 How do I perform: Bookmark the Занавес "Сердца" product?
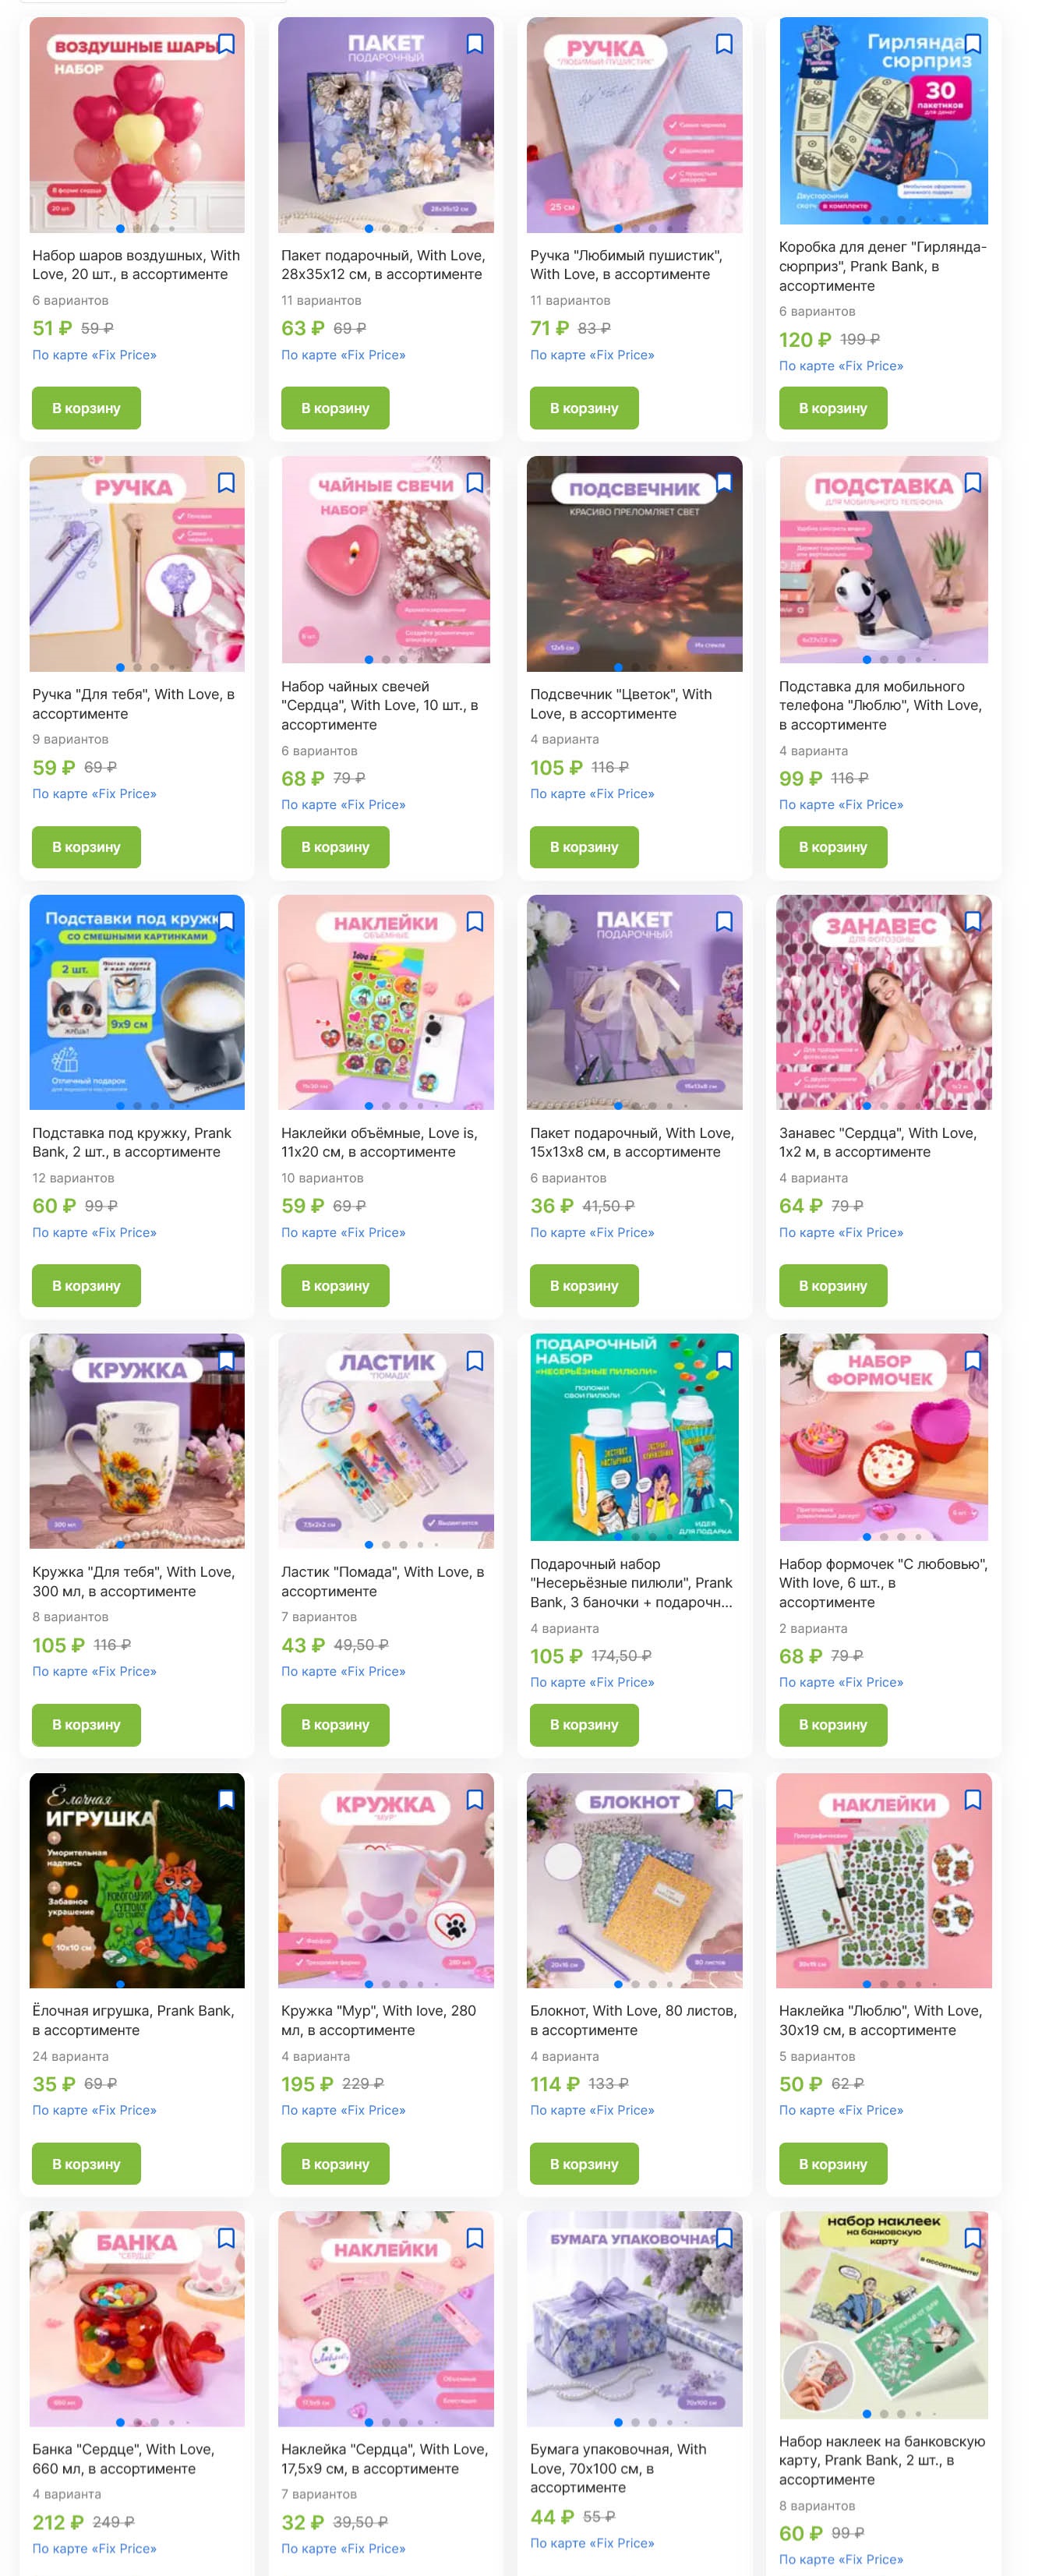click(x=973, y=921)
